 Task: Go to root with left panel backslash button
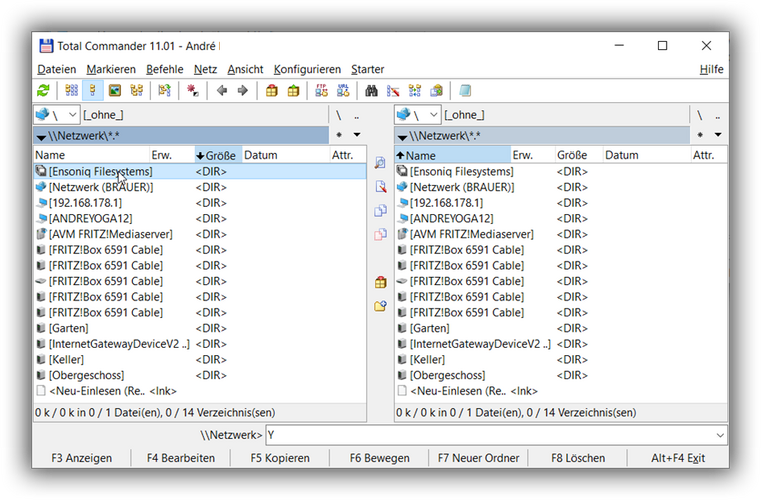(x=339, y=116)
